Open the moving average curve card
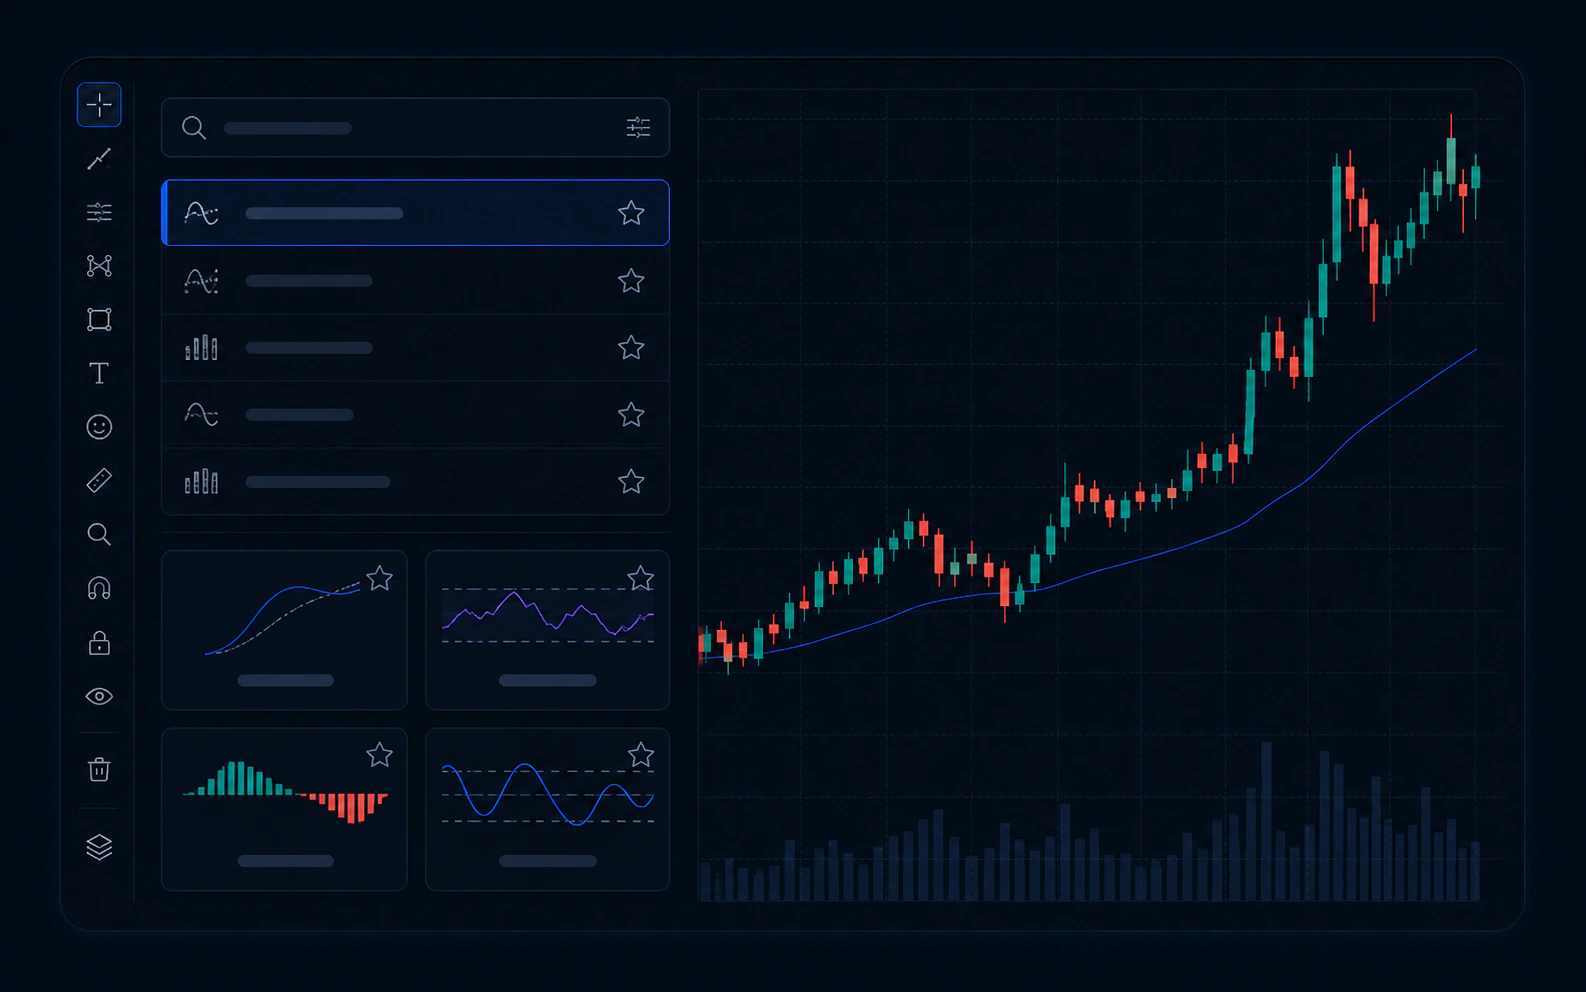The image size is (1586, 992). tap(284, 630)
